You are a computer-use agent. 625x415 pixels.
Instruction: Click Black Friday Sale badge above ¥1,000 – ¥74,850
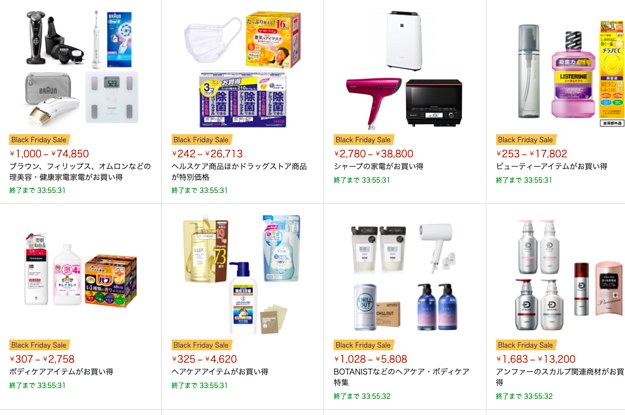(x=39, y=140)
